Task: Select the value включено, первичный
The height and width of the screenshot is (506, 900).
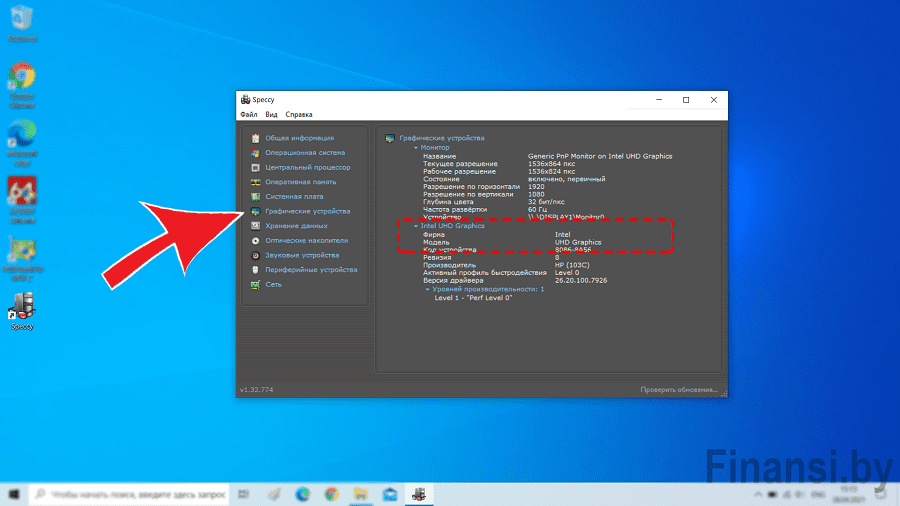Action: click(567, 179)
